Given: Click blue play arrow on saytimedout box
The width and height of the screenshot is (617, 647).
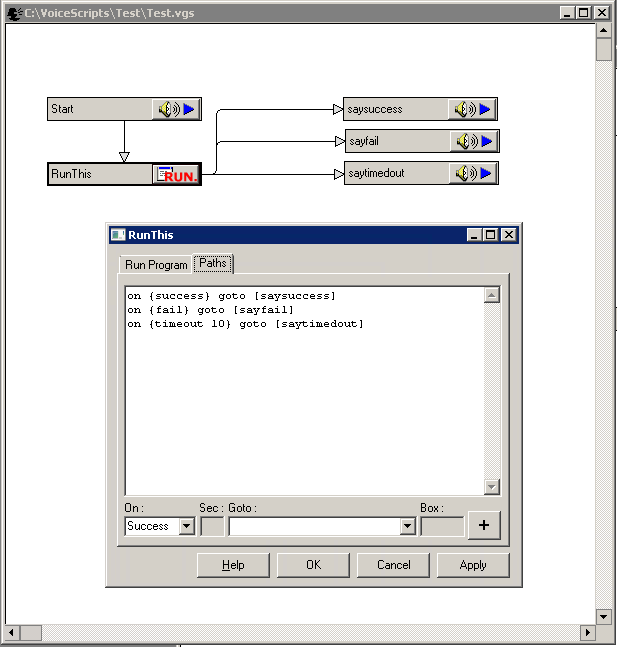Looking at the screenshot, I should 486,173.
